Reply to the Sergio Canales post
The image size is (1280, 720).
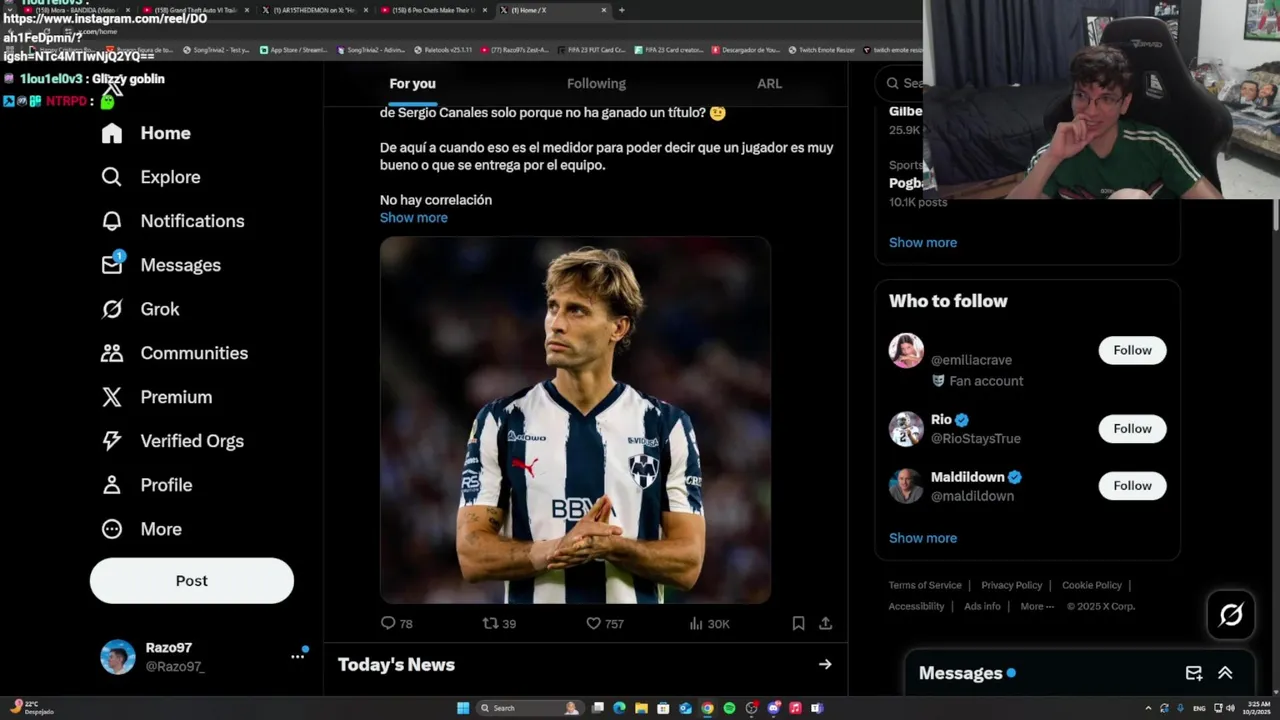[x=396, y=623]
